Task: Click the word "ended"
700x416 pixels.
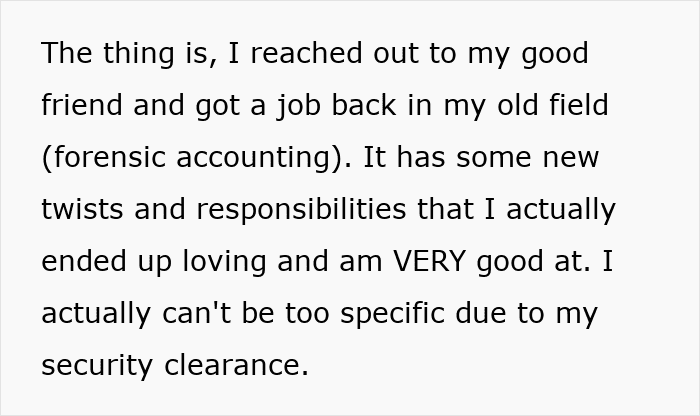Action: click(84, 261)
